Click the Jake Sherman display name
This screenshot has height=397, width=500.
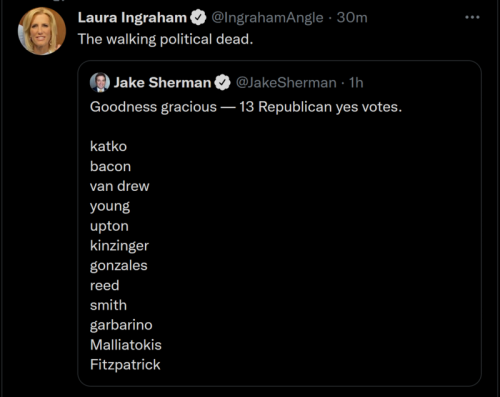[163, 83]
